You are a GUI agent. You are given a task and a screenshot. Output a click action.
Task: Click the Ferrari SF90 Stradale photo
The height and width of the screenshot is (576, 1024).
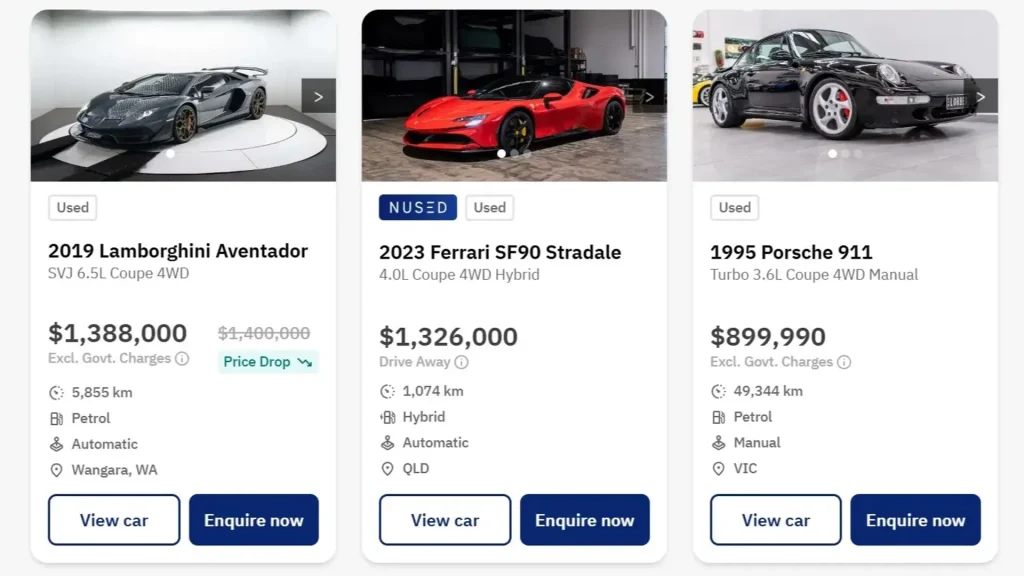click(x=513, y=90)
